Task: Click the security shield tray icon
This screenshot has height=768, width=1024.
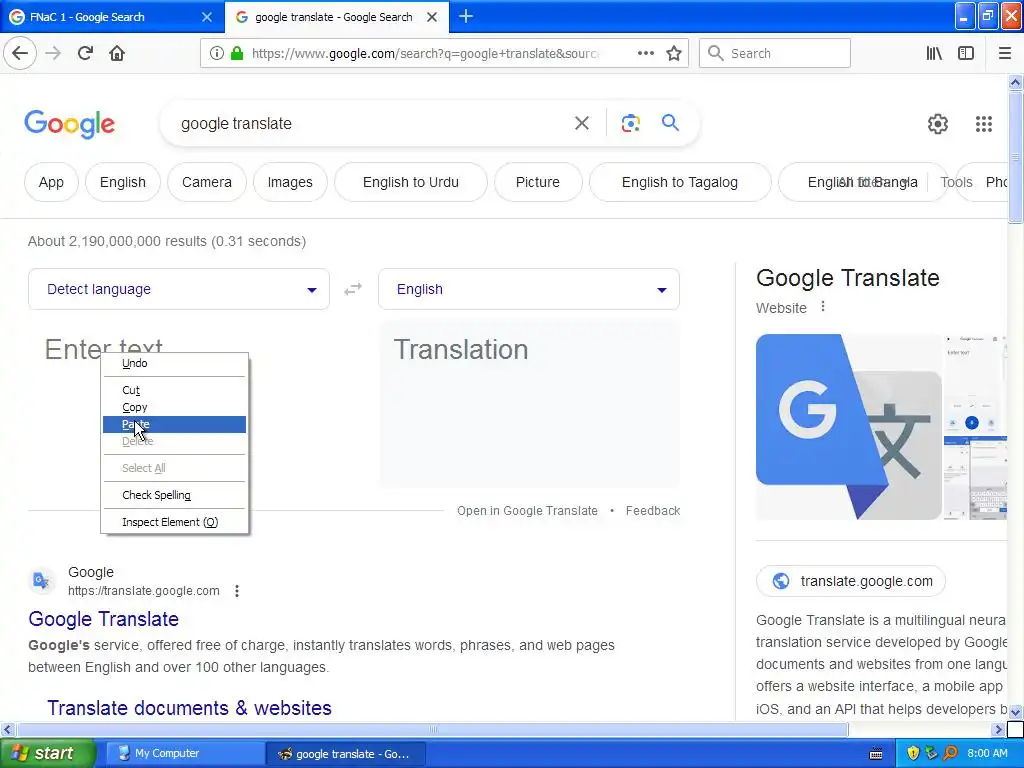Action: tap(913, 754)
